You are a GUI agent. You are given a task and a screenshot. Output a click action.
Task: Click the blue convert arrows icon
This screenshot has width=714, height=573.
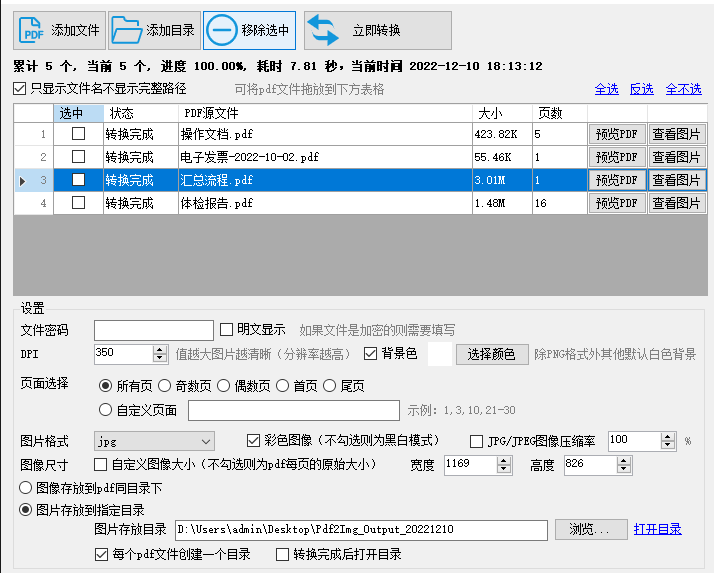point(323,31)
